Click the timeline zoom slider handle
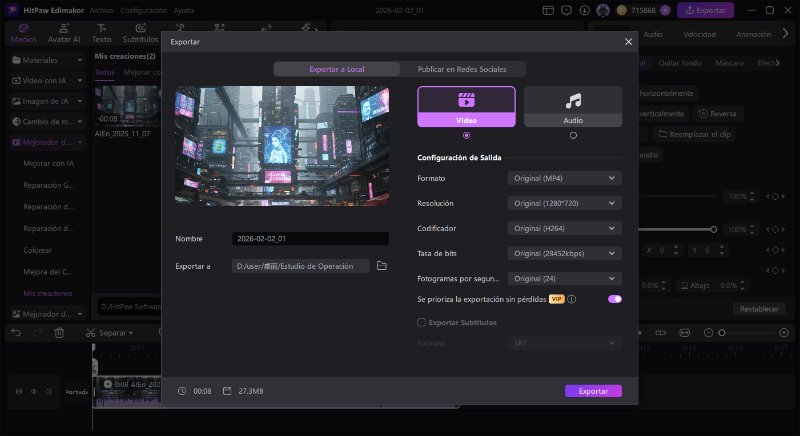This screenshot has width=800, height=436. click(722, 333)
